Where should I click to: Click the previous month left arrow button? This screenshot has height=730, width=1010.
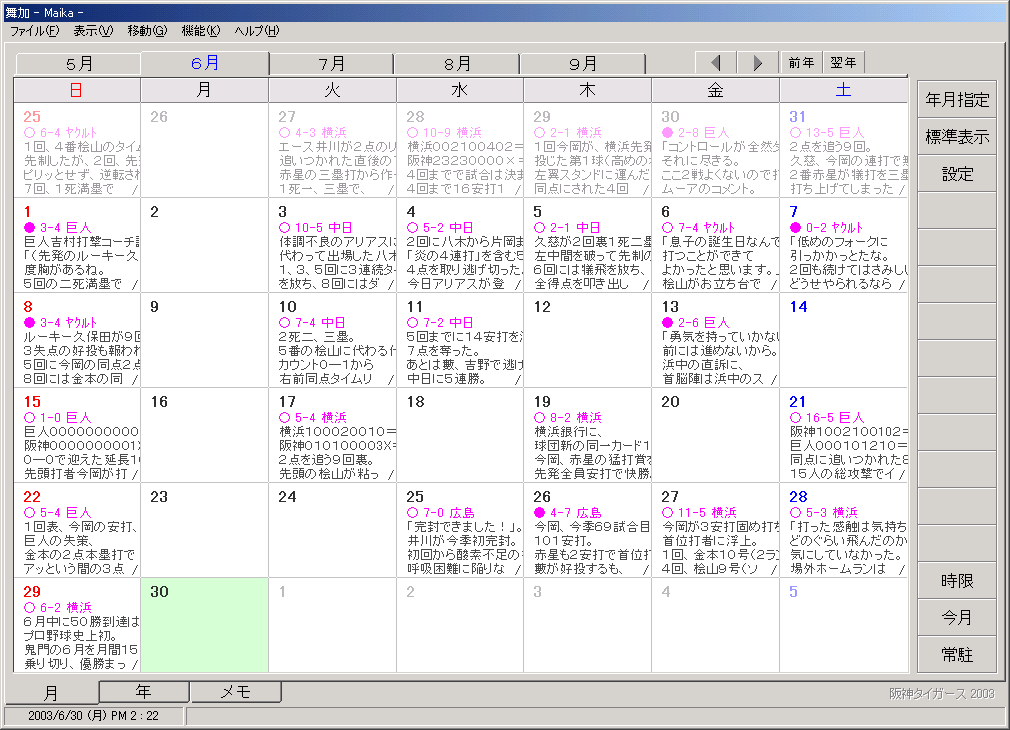pos(716,62)
